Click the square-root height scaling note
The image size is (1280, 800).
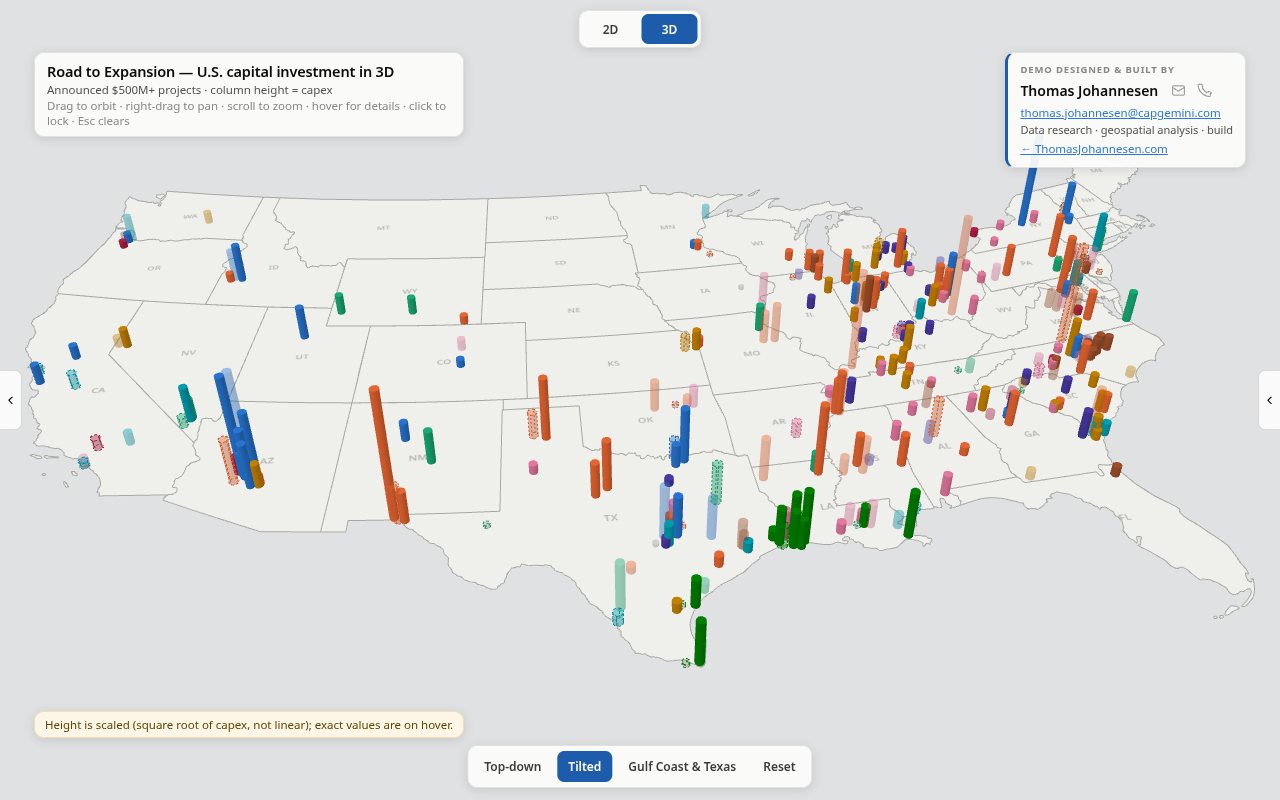249,725
